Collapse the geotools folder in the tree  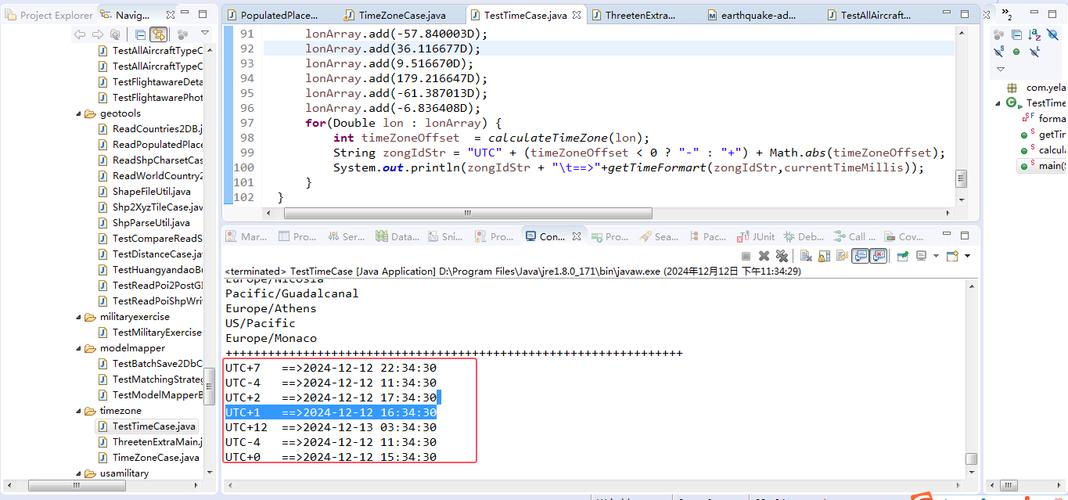pyautogui.click(x=78, y=114)
